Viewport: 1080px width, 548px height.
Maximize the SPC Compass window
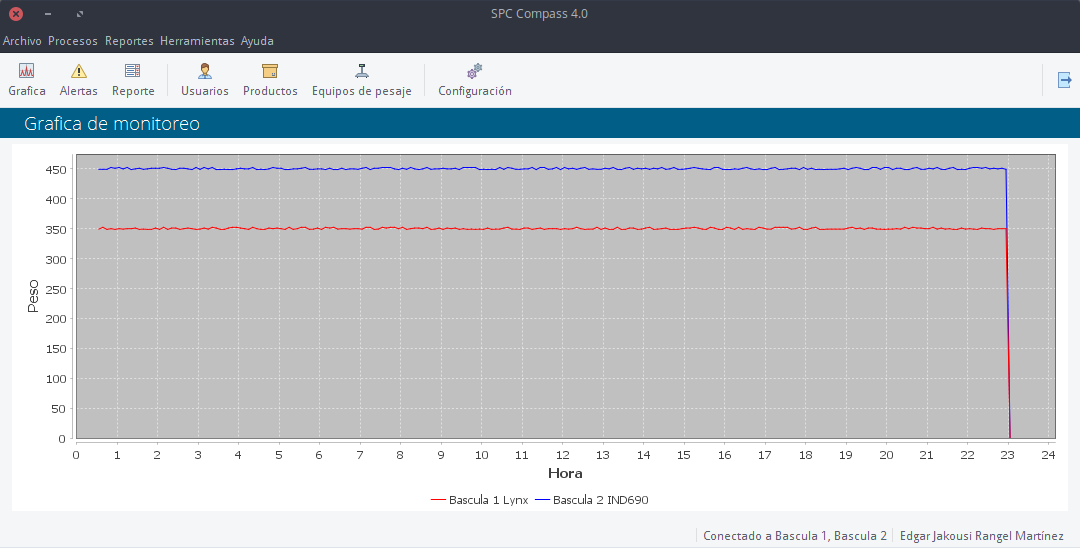pyautogui.click(x=80, y=14)
